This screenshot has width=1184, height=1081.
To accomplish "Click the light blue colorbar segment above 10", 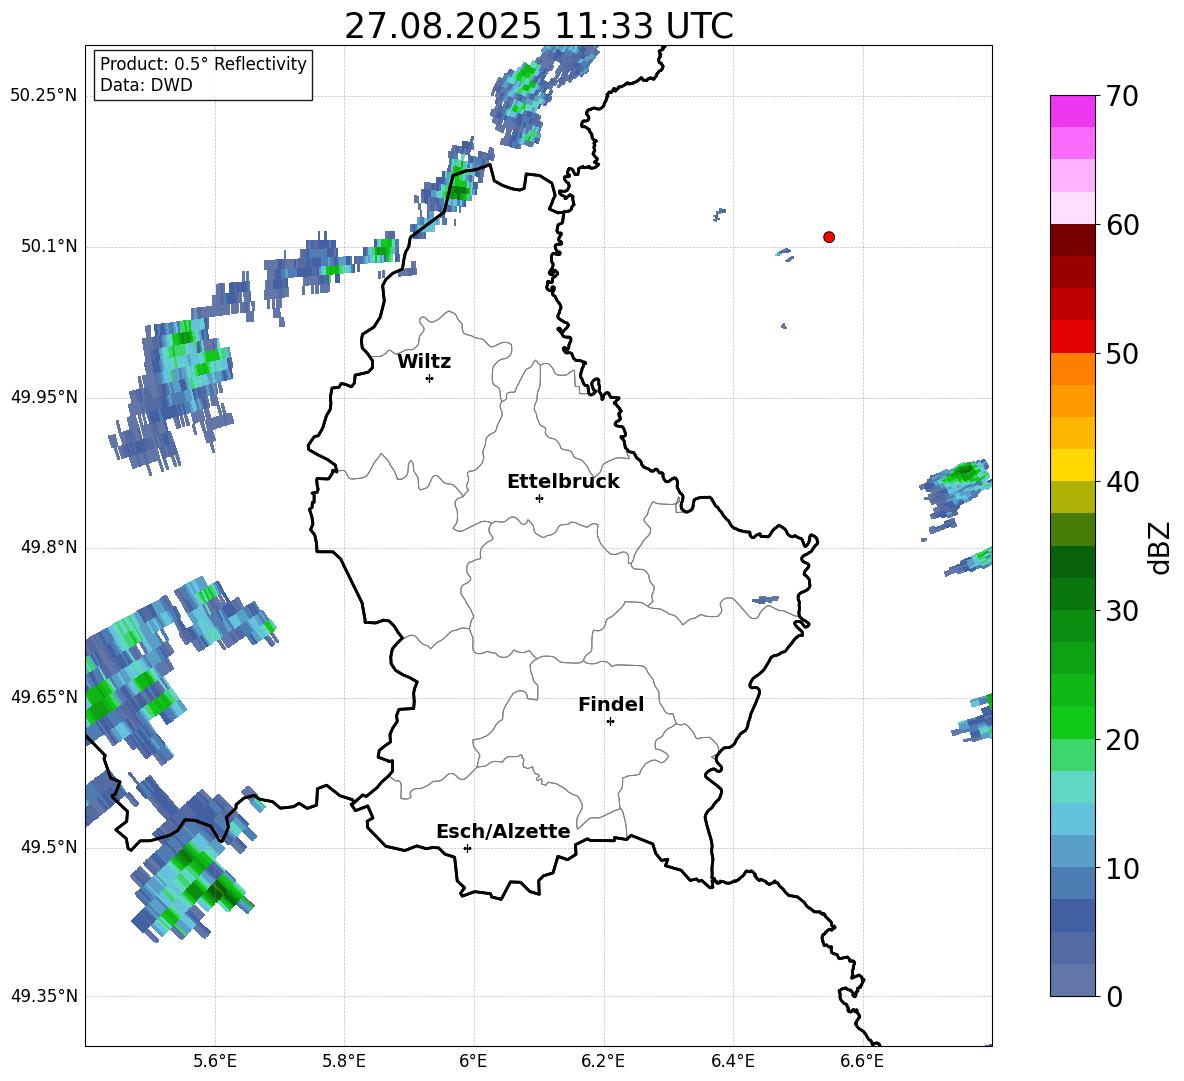I will click(1072, 852).
